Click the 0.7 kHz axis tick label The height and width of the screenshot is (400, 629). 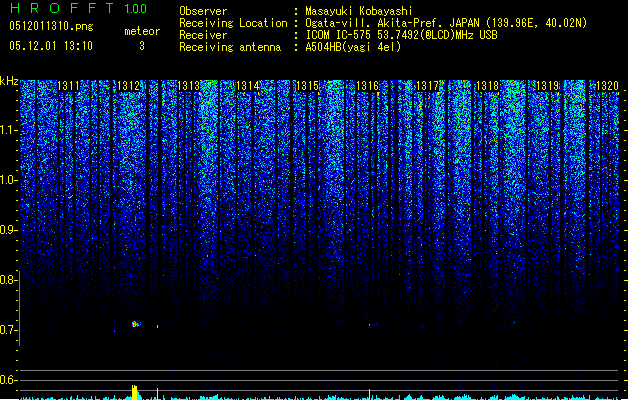[x=9, y=330]
